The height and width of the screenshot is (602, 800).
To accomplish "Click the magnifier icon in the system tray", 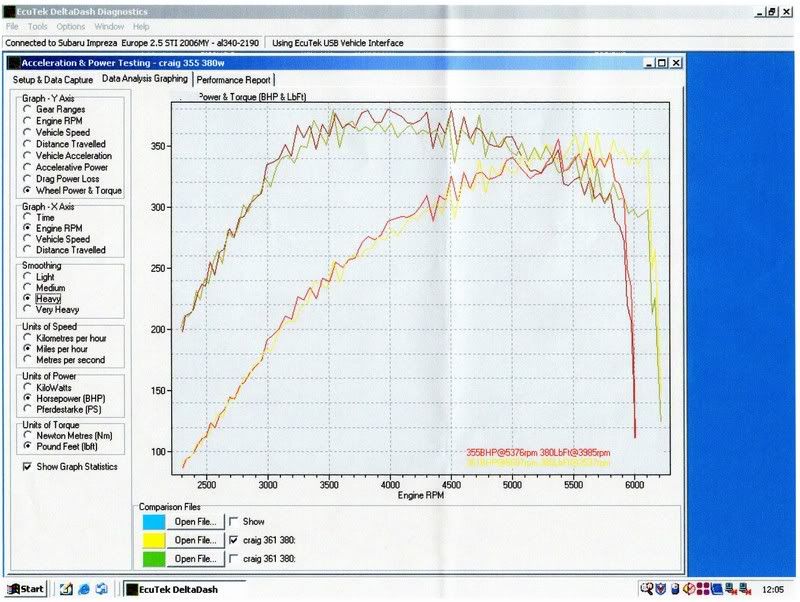I will pos(646,589).
